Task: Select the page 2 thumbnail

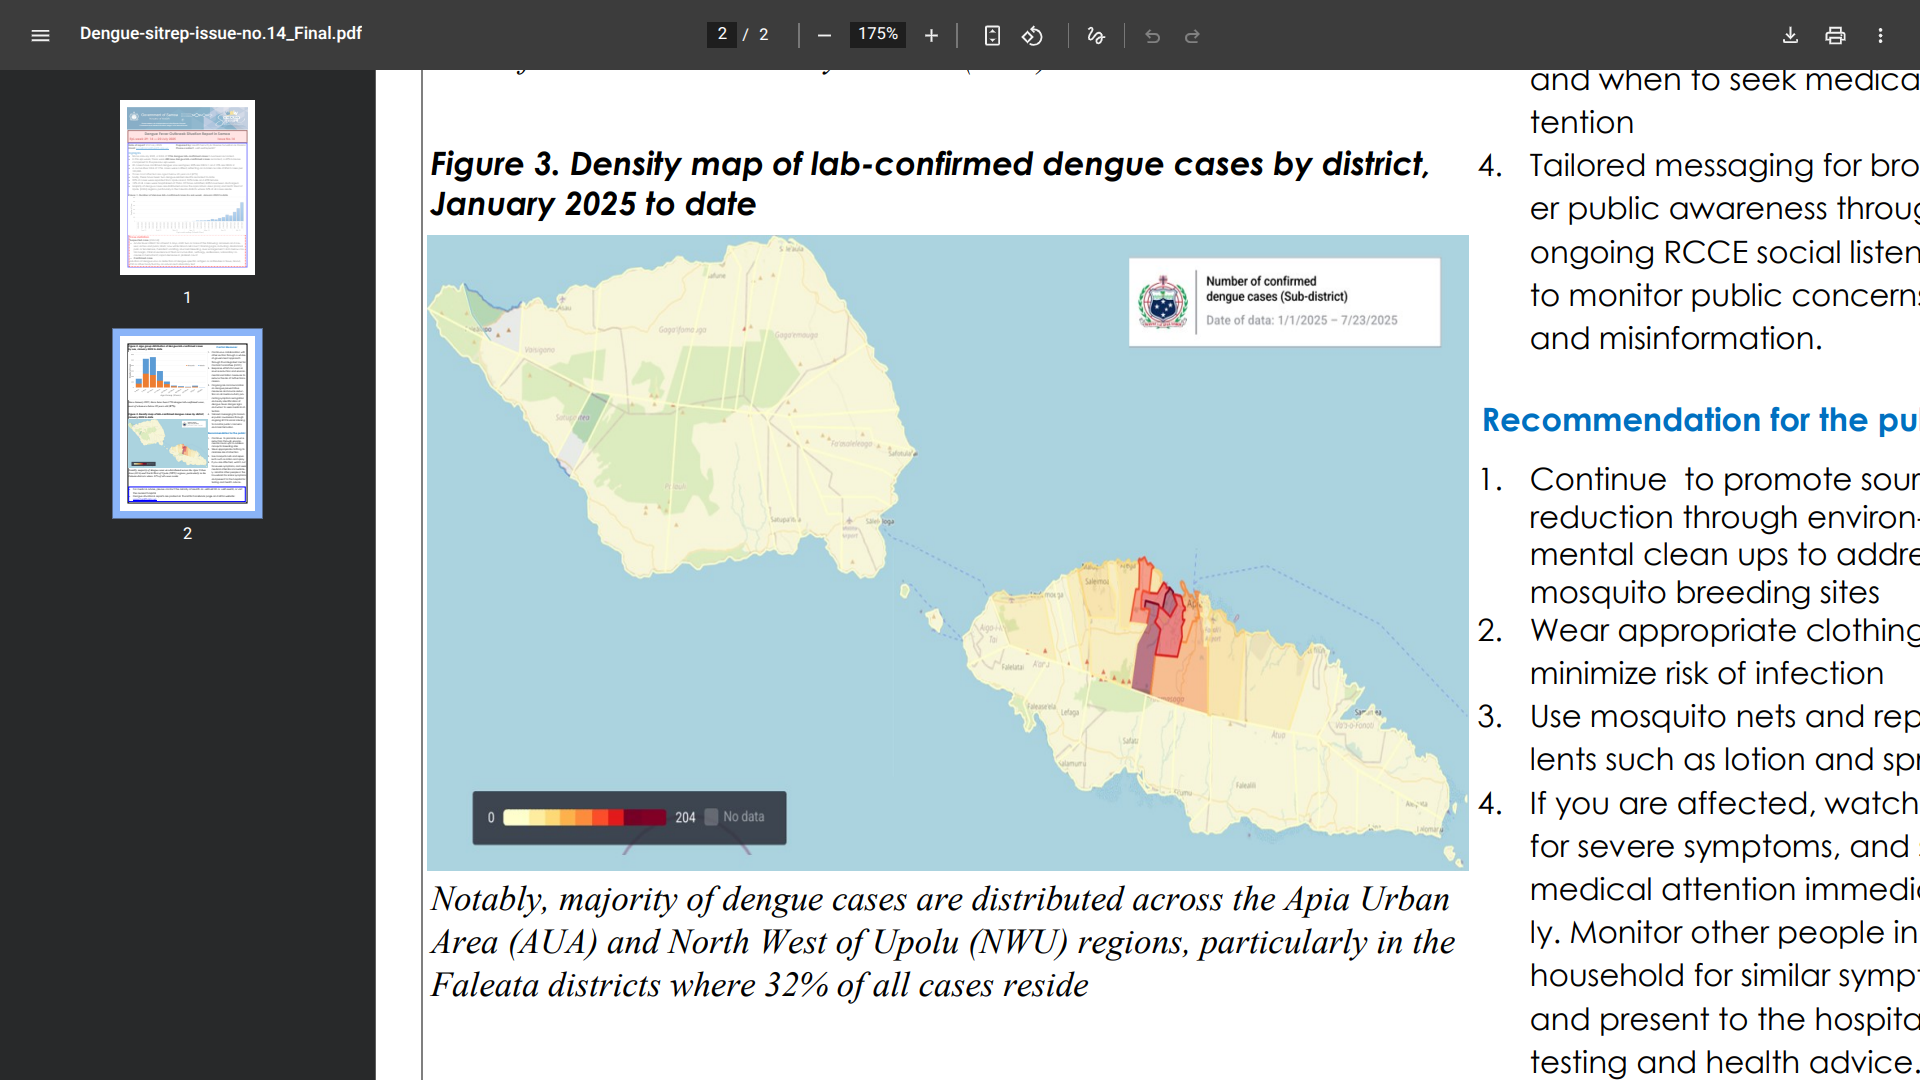Action: (x=187, y=423)
